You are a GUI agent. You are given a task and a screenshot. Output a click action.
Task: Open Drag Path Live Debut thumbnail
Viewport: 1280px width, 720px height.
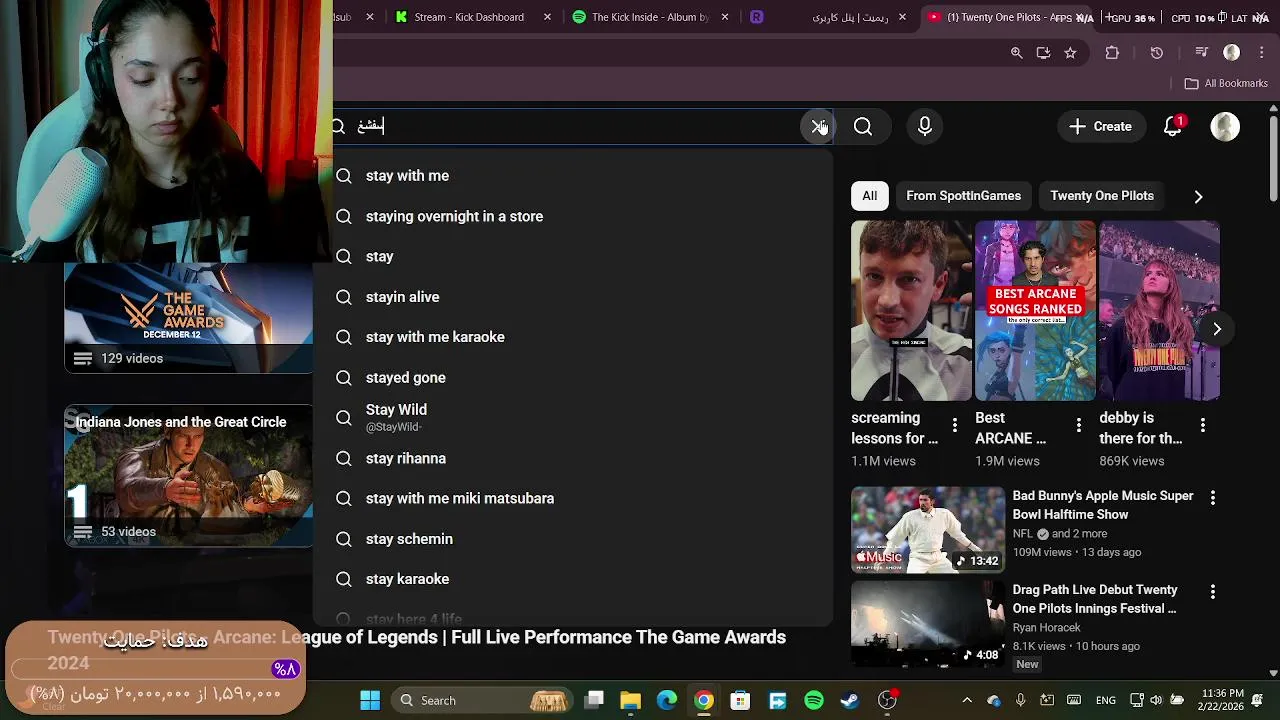928,624
